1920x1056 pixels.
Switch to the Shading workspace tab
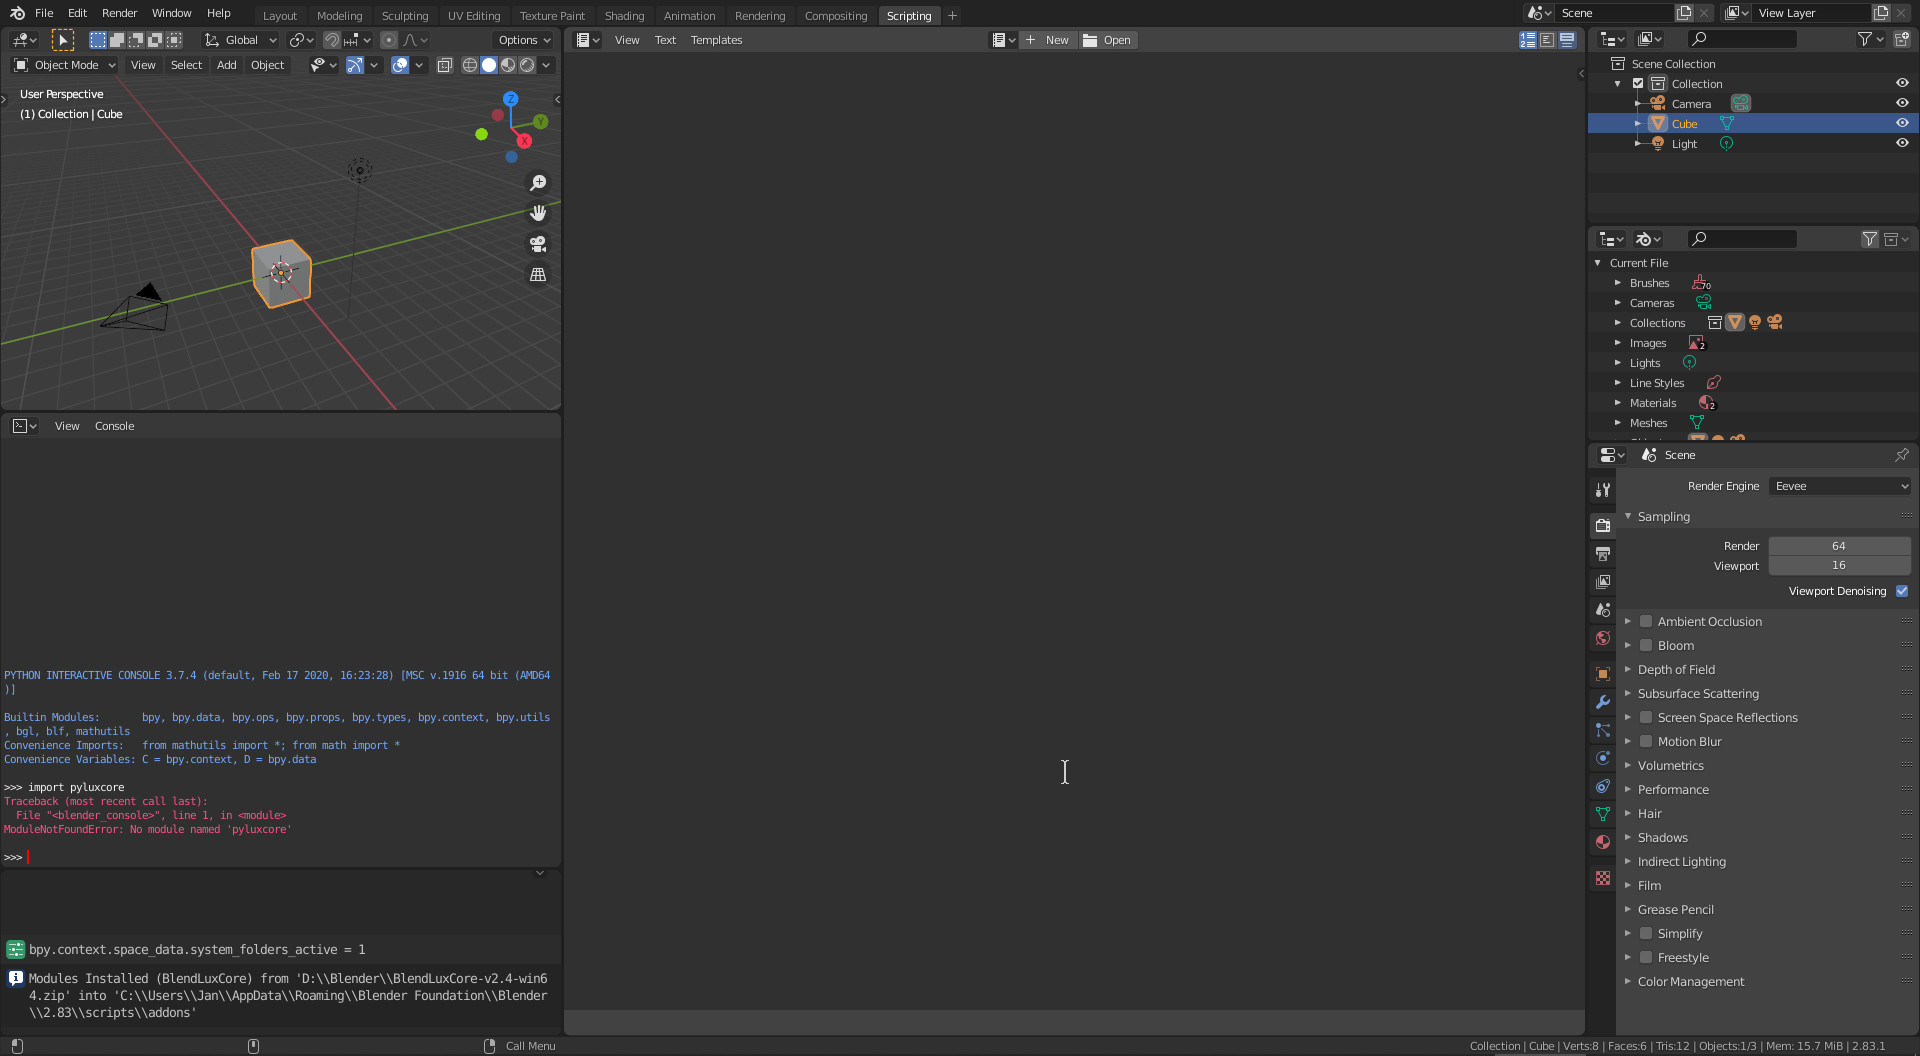coord(624,16)
